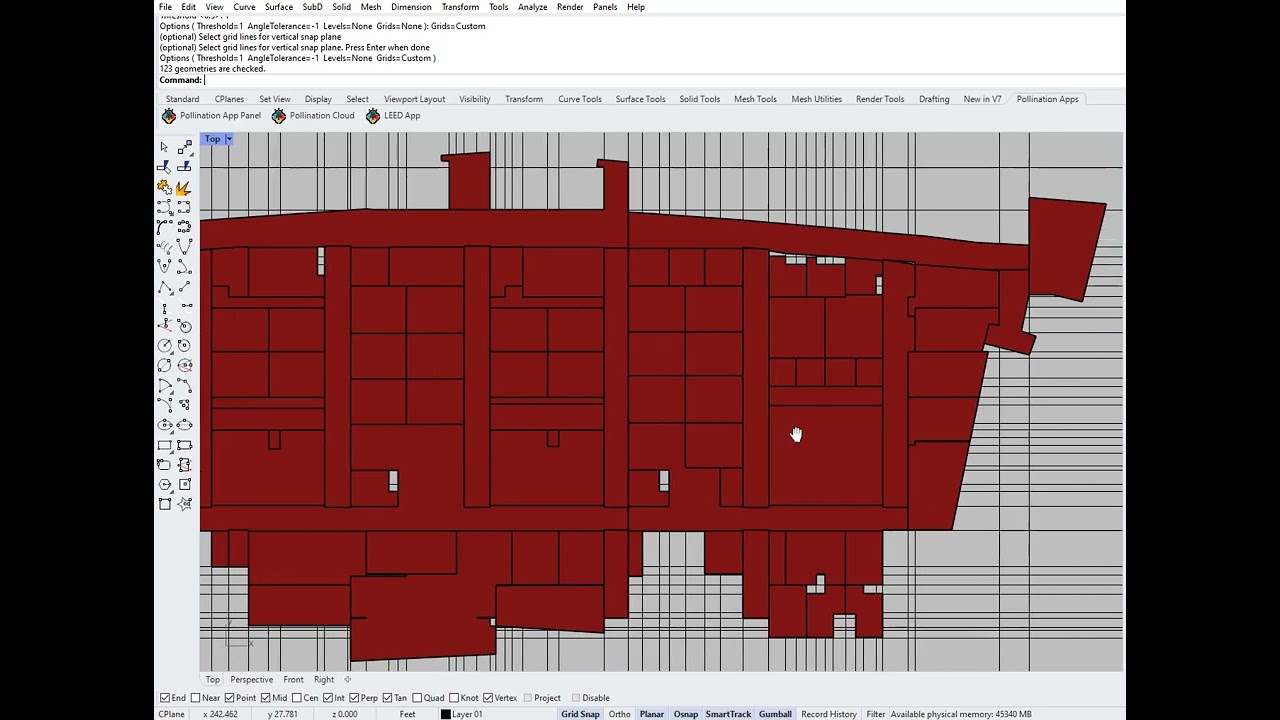Choose the corner-to-corner rectangle tool
1280x720 pixels.
click(x=164, y=445)
